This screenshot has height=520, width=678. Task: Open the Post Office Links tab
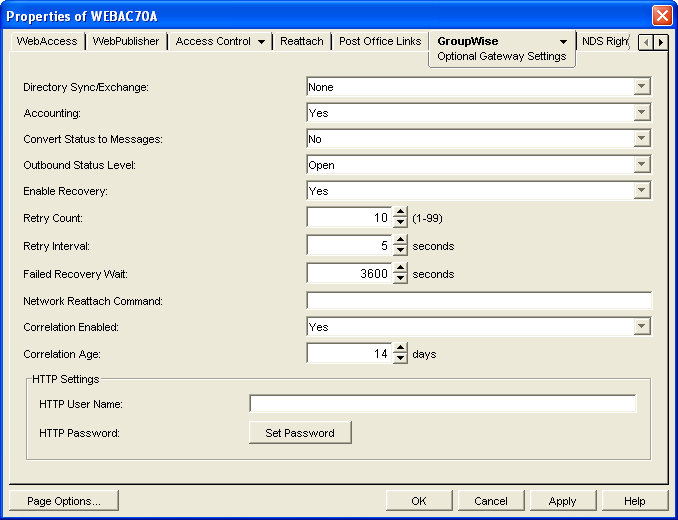point(380,41)
